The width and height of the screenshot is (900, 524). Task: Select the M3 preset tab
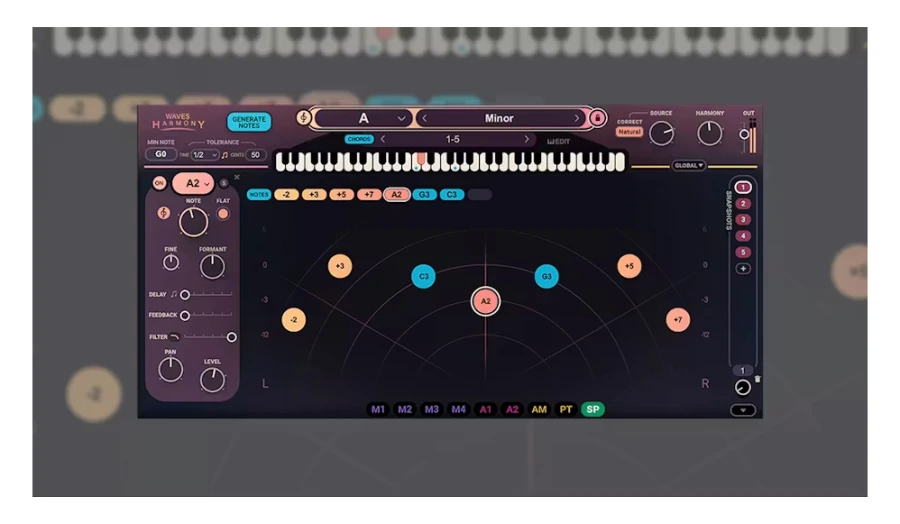[x=432, y=409]
